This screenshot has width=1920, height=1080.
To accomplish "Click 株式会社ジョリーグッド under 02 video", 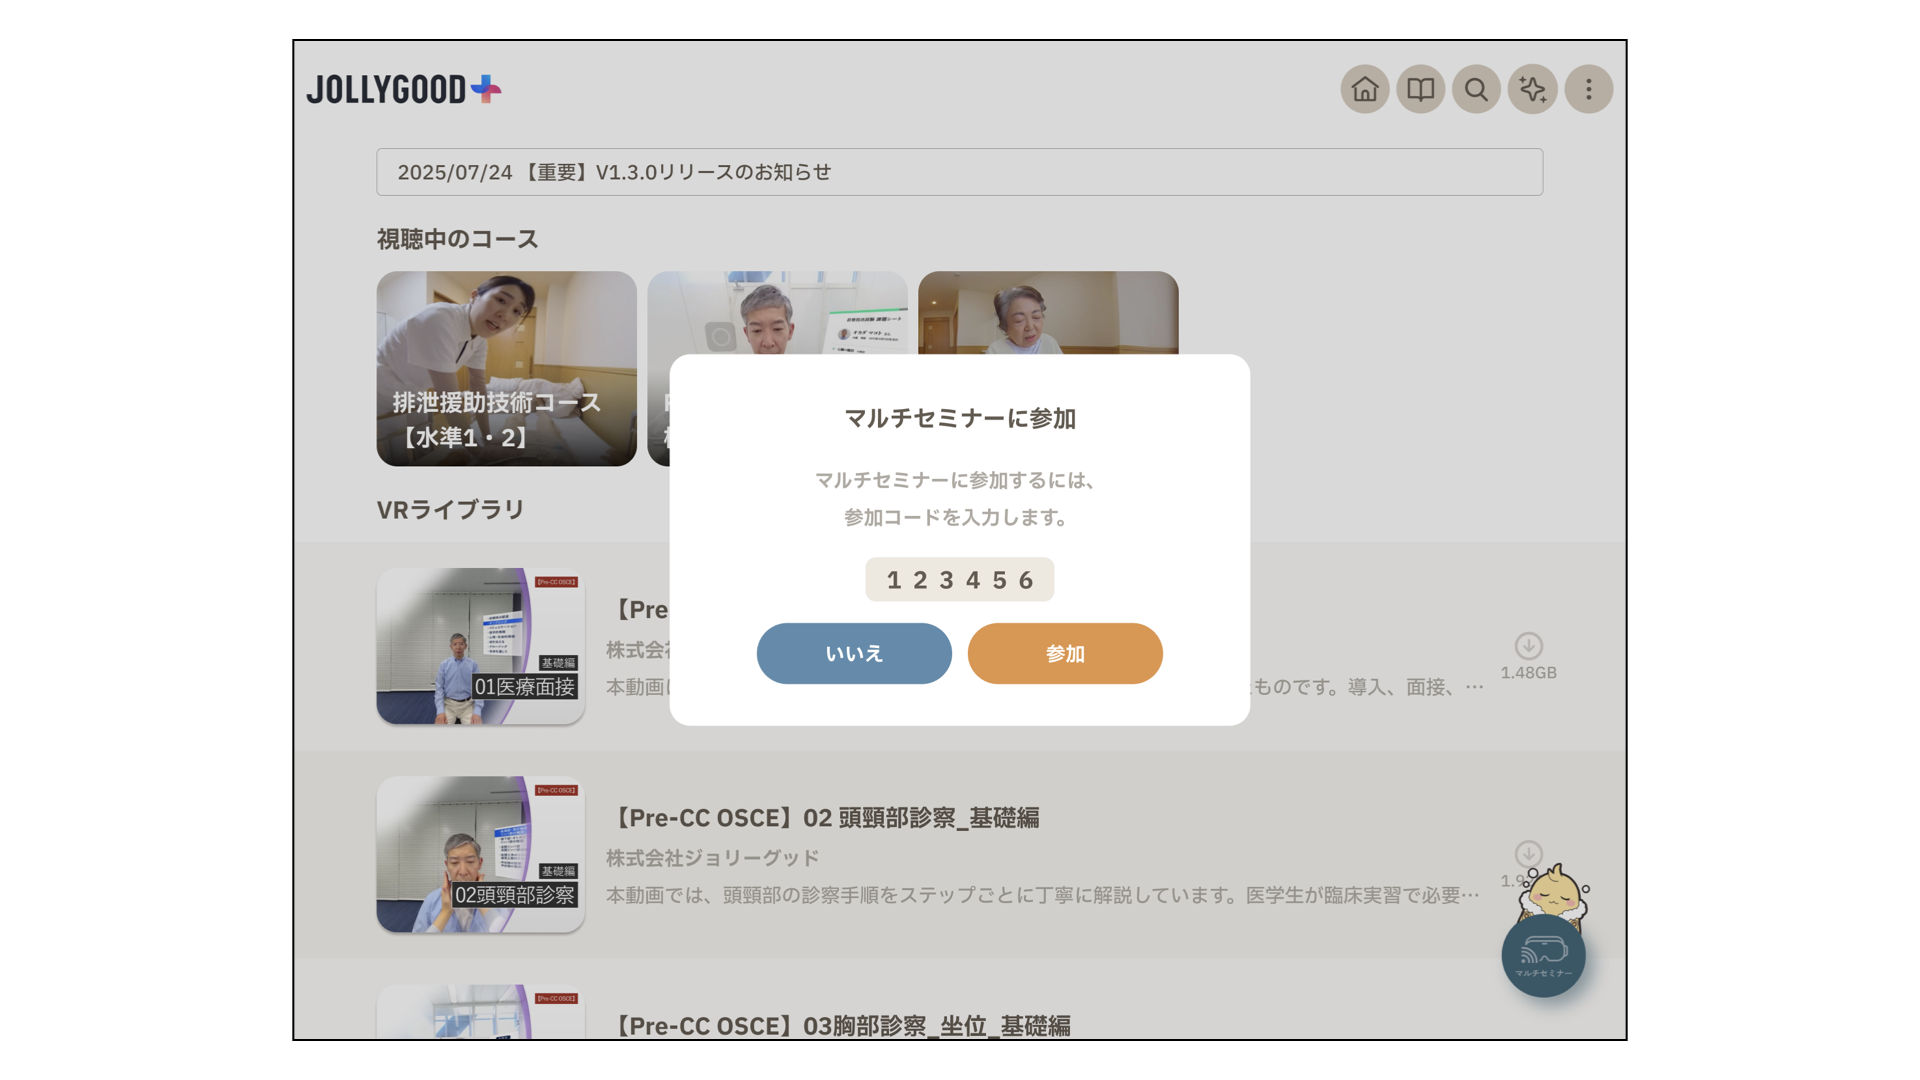I will [712, 858].
